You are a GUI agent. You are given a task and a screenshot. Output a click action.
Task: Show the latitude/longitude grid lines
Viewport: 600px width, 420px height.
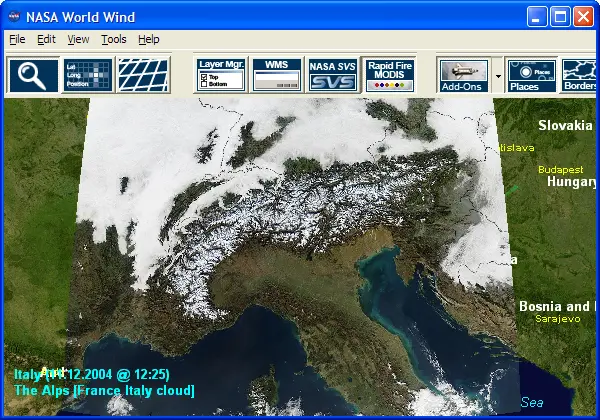coord(143,75)
